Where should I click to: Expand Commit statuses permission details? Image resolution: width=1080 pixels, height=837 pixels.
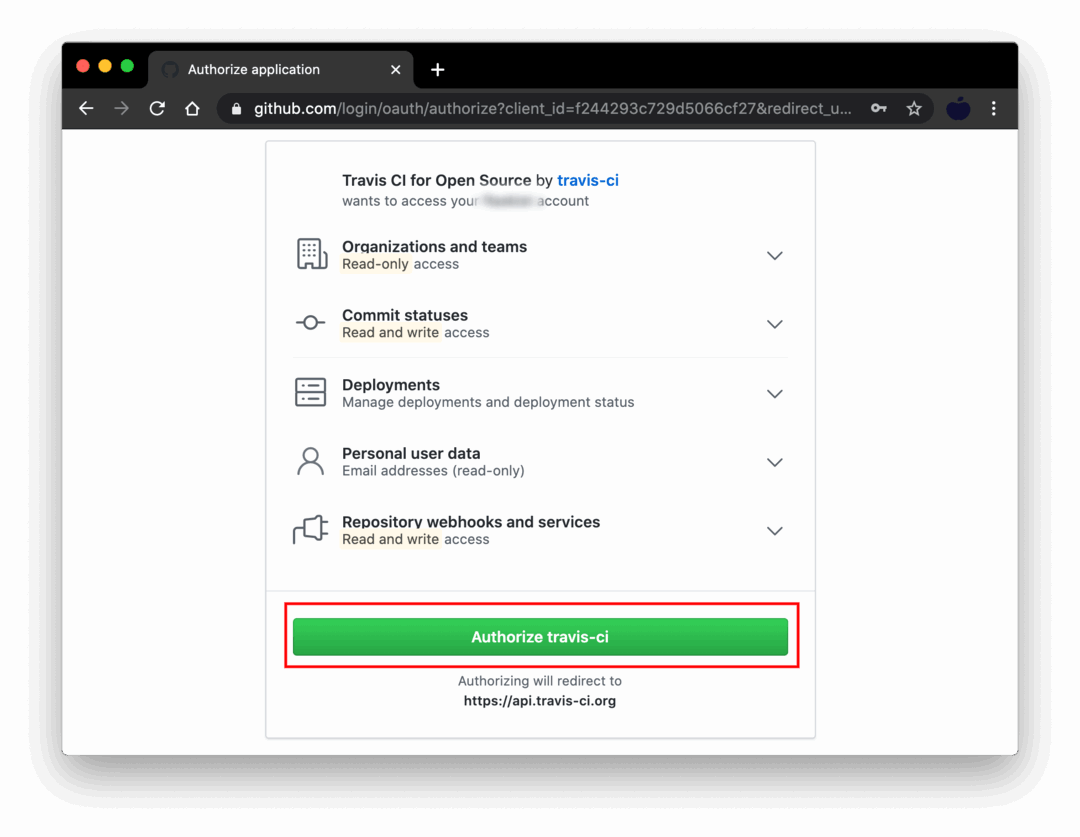[774, 324]
